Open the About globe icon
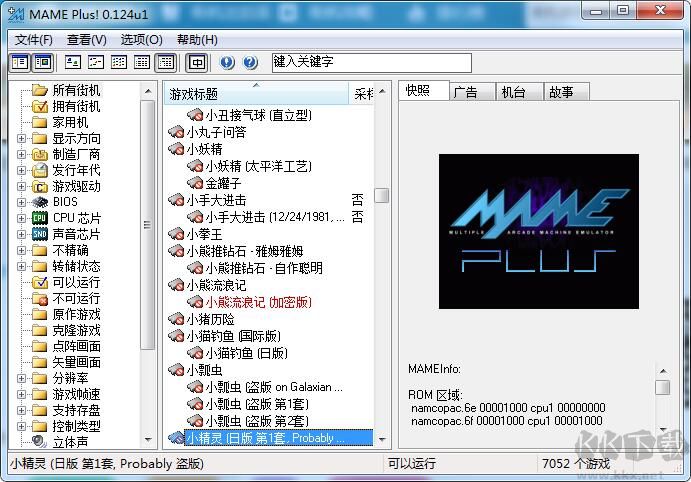The image size is (691, 482). (x=227, y=62)
